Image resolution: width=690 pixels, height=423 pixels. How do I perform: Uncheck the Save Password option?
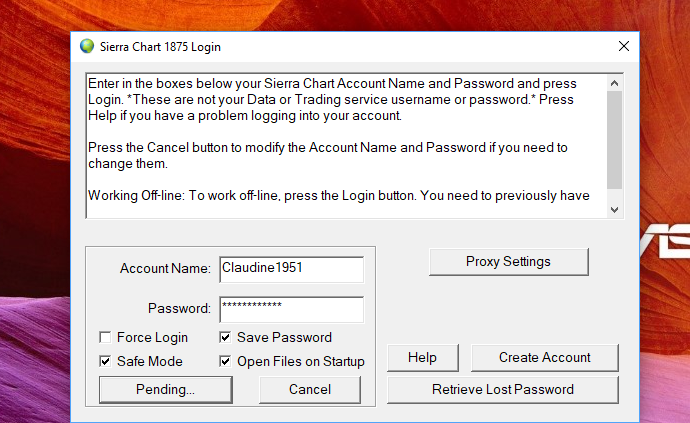pos(226,337)
